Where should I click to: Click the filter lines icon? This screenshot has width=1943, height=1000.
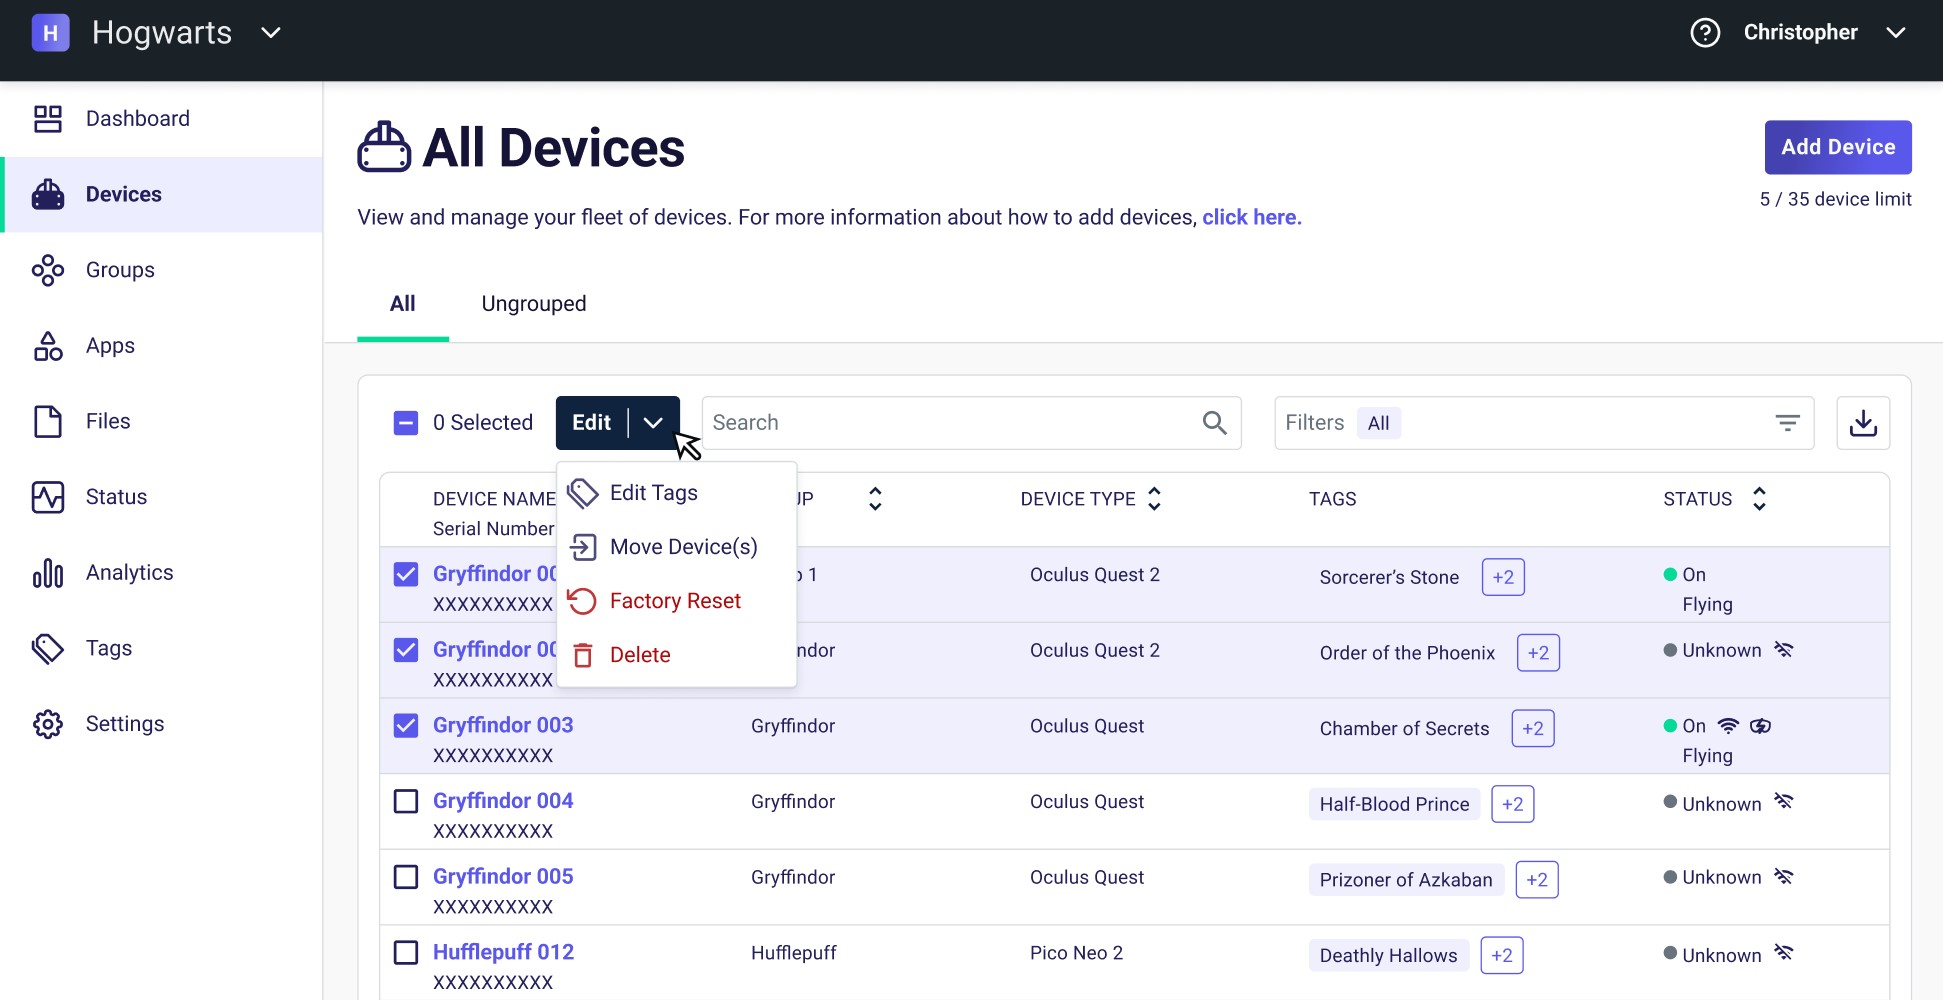1787,423
